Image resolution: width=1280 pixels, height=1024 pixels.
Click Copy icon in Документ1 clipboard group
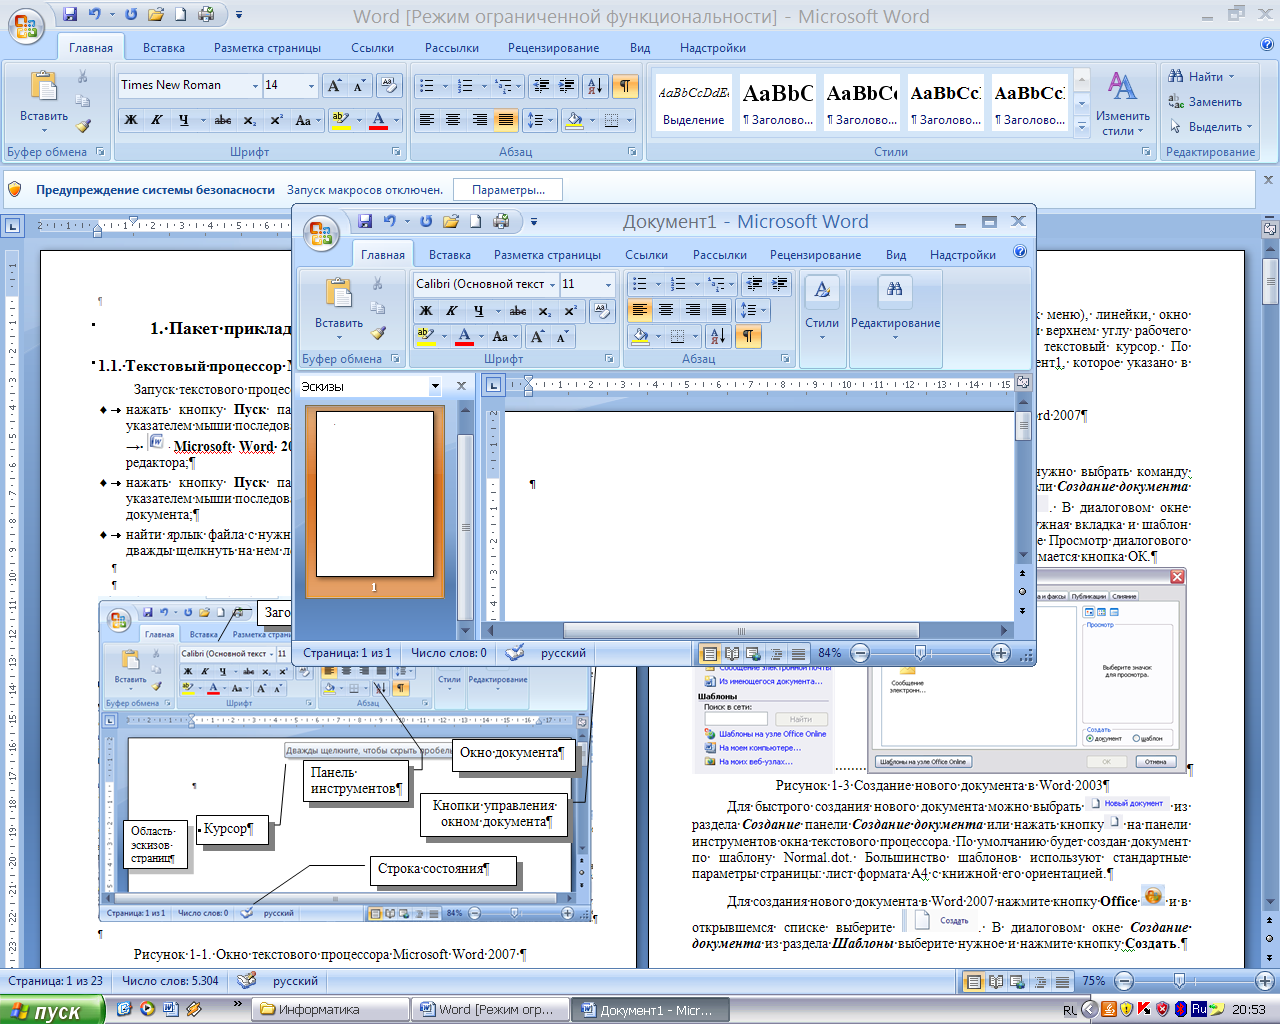[377, 308]
